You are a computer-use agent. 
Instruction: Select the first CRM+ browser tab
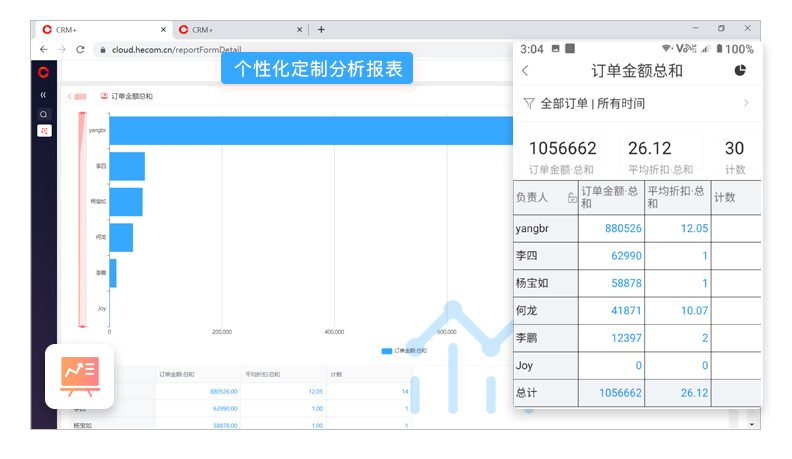[x=100, y=30]
